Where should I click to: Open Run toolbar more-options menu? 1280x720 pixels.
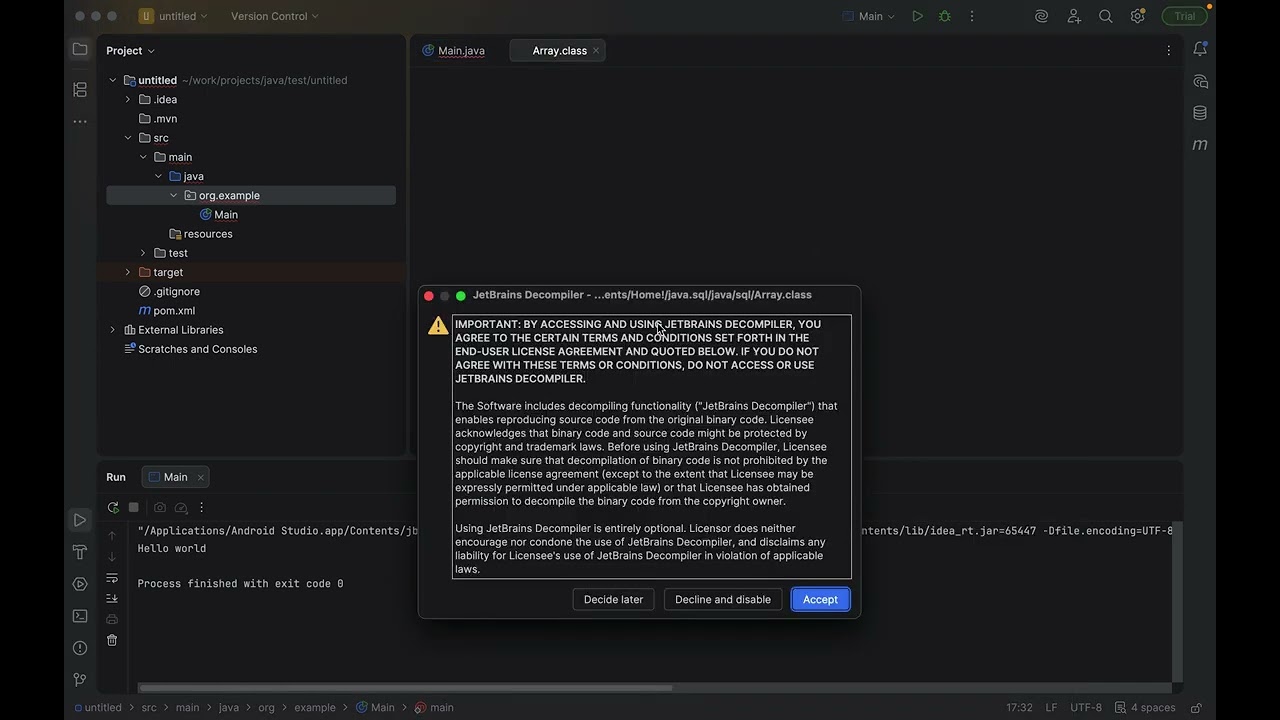201,508
